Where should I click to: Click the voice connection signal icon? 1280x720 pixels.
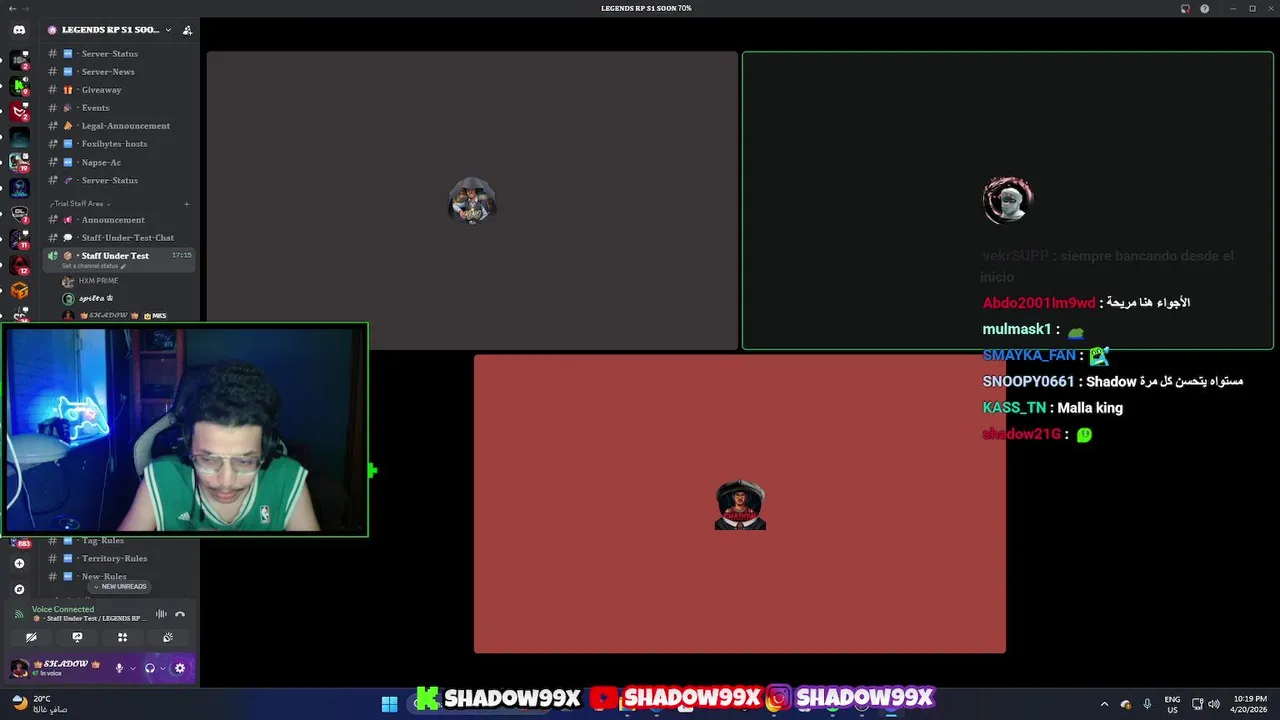pyautogui.click(x=18, y=614)
